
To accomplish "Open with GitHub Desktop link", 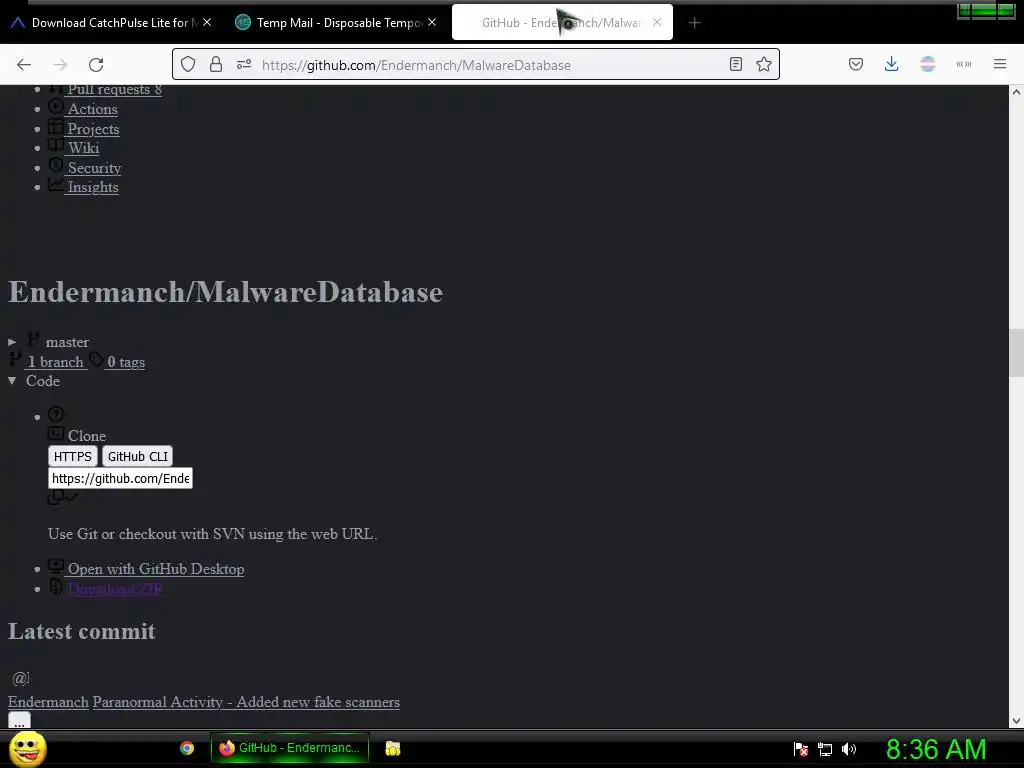I will tap(156, 569).
